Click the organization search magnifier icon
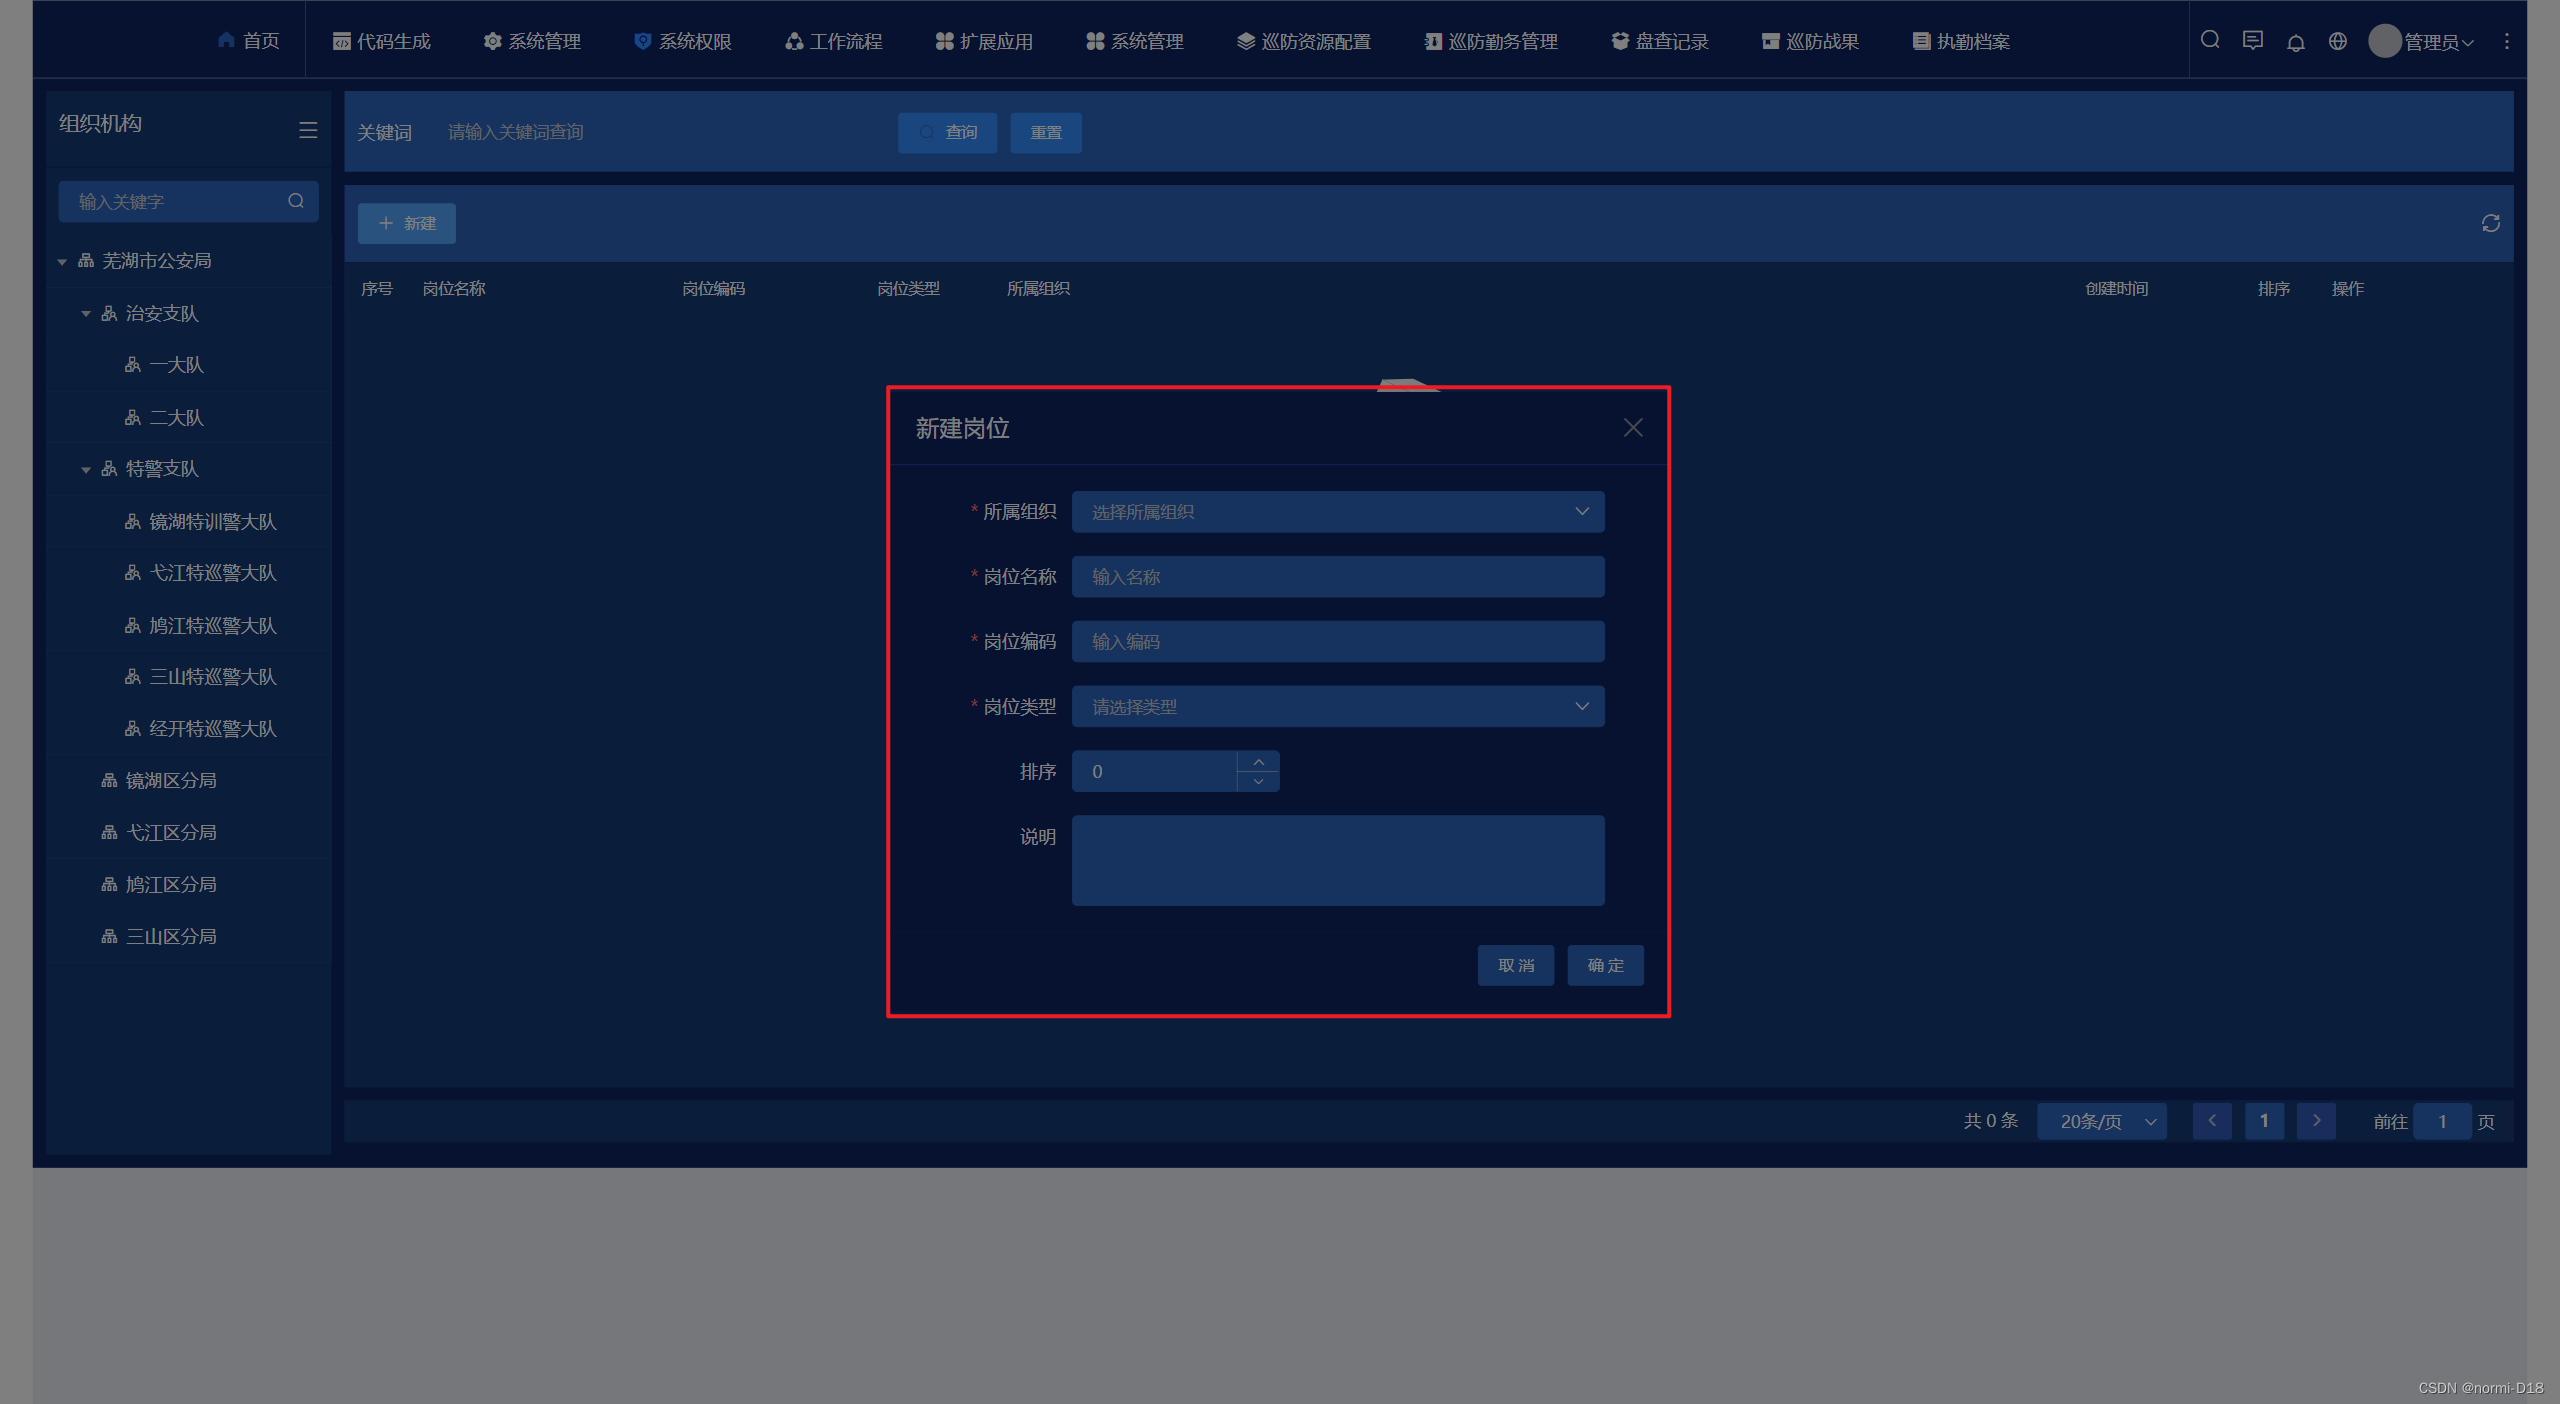 click(x=296, y=201)
